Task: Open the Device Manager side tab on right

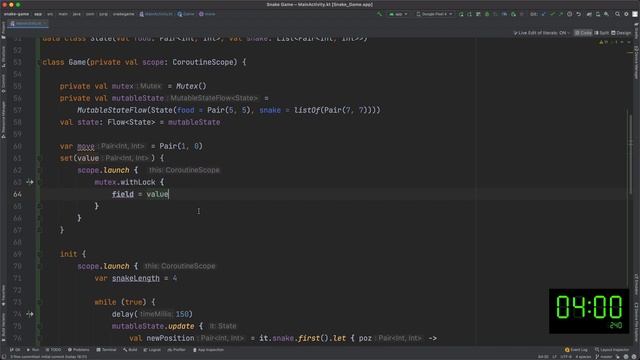Action: pyautogui.click(x=636, y=62)
